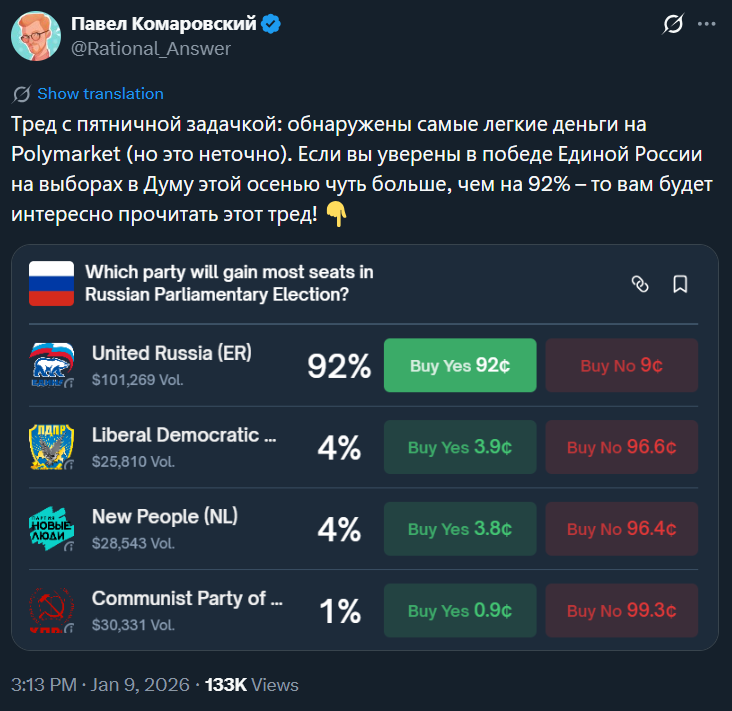Screen dimensions: 732x711
Task: Open the three-dot more options menu
Action: point(707,24)
